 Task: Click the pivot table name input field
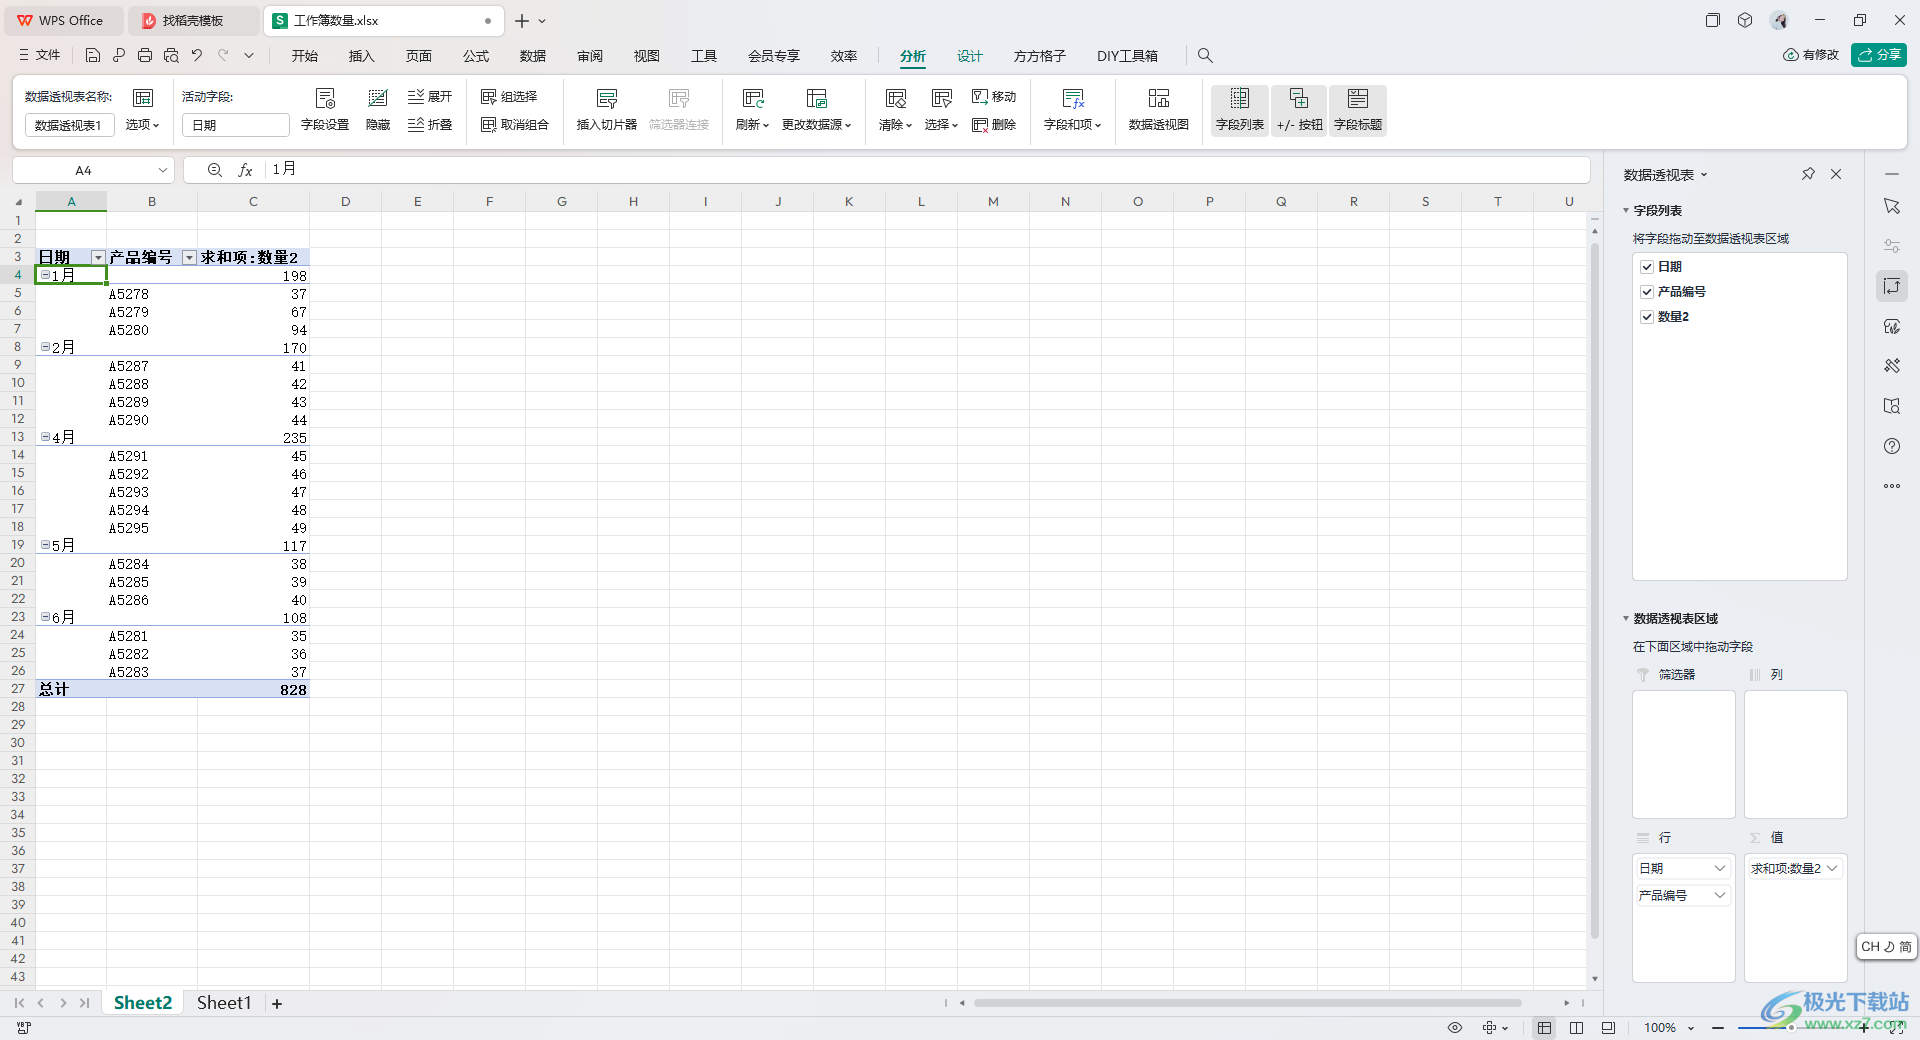[69, 125]
